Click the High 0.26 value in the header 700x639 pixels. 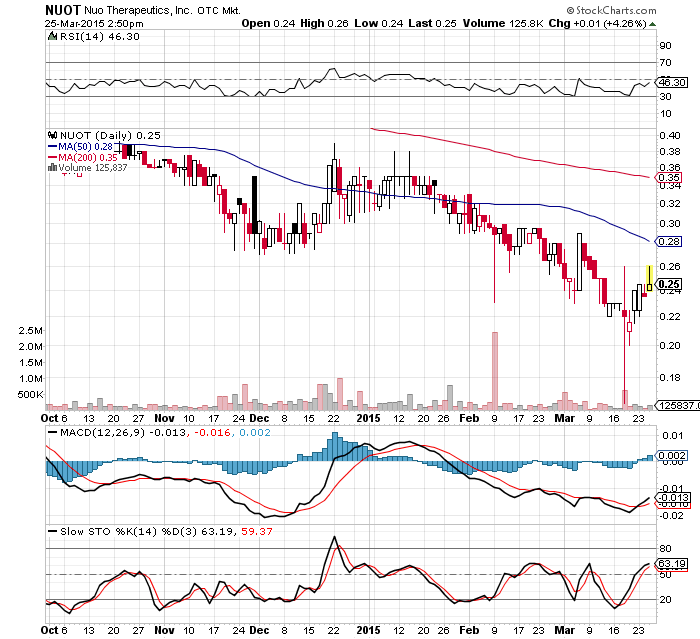(324, 23)
